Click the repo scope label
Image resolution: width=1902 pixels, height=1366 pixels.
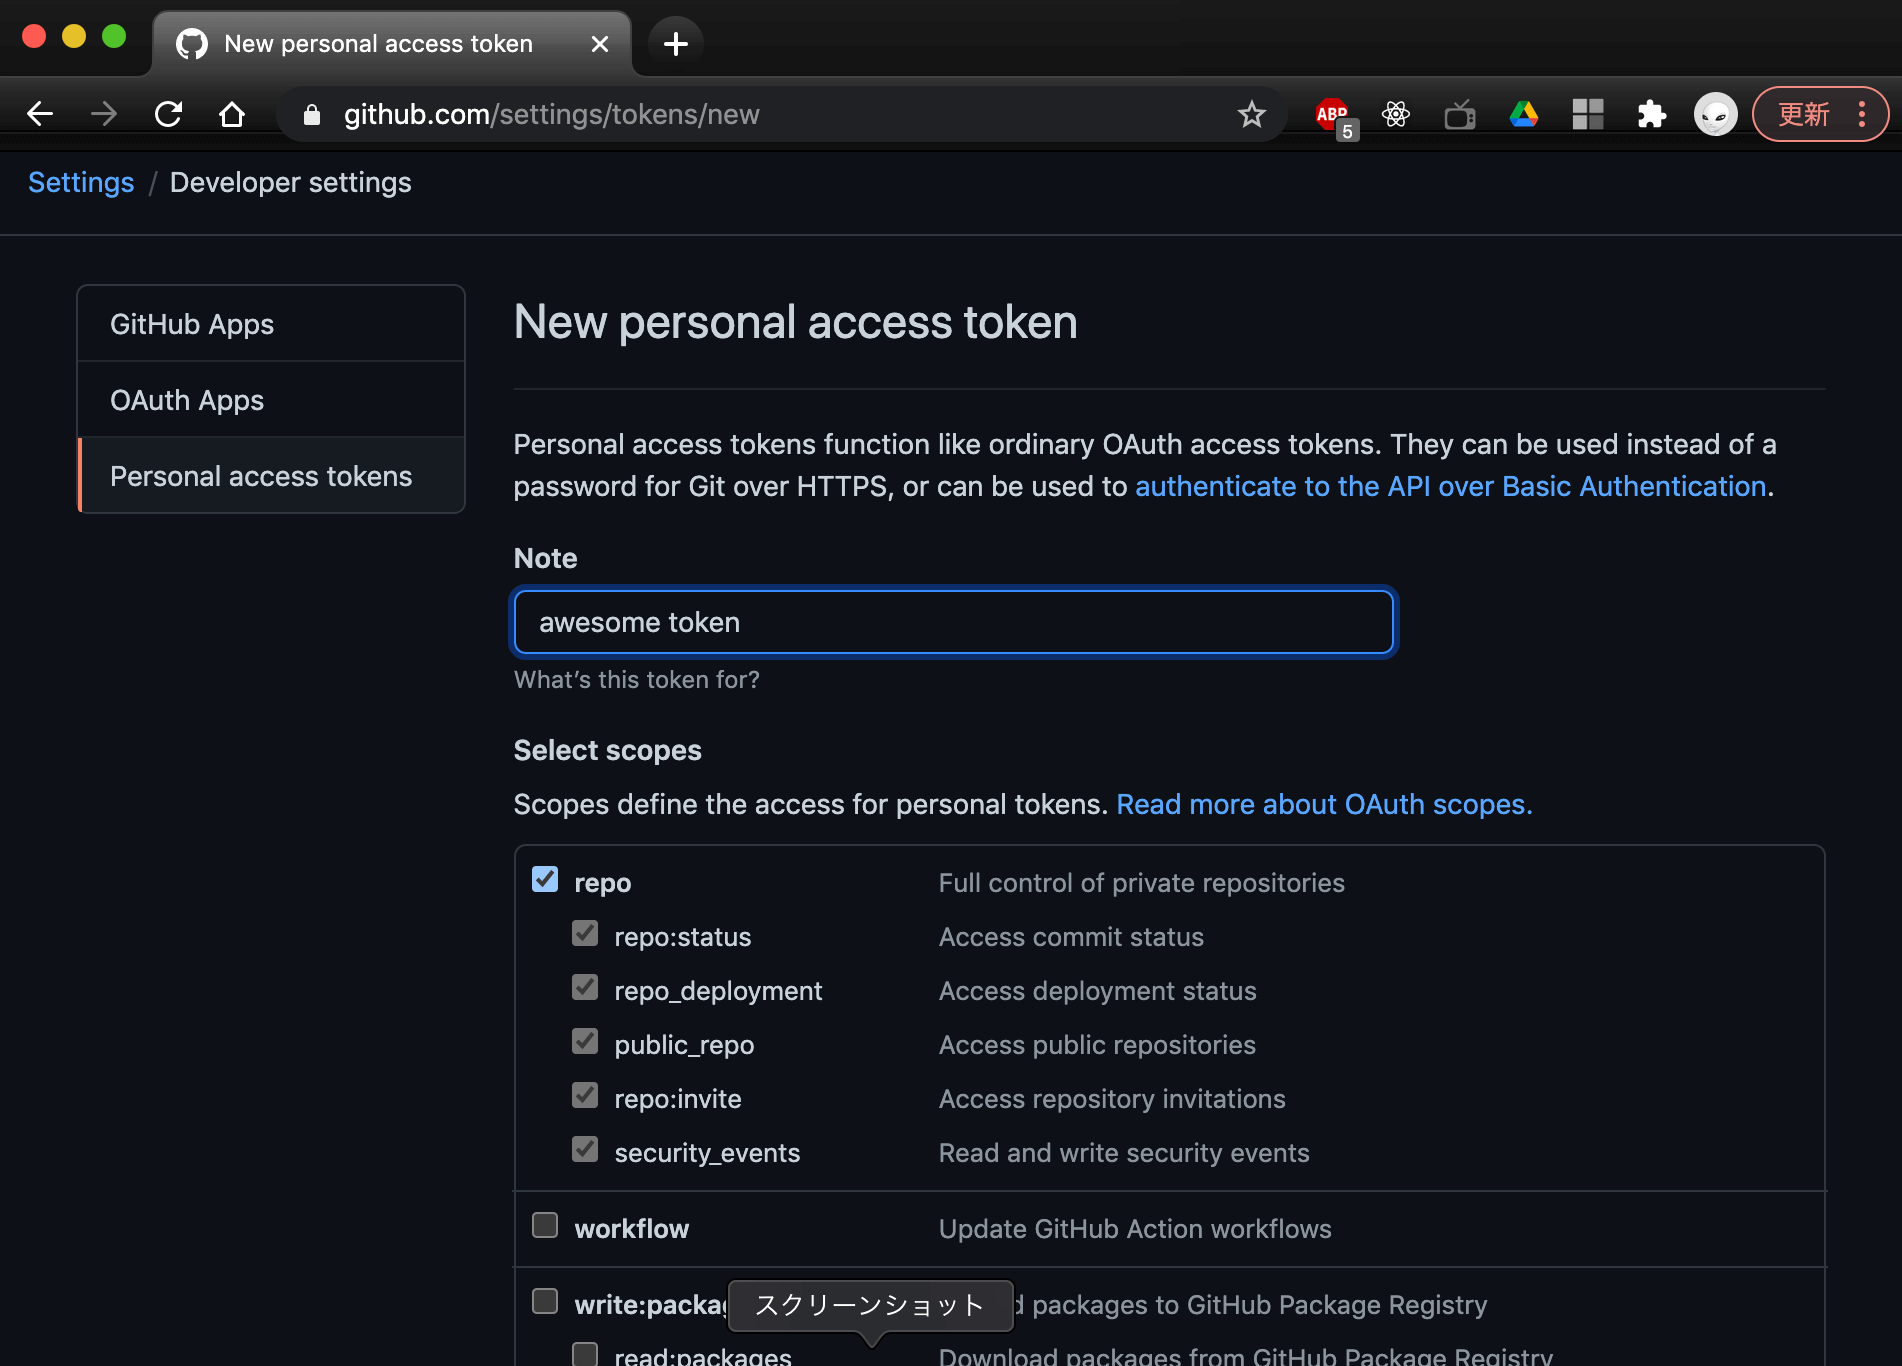click(x=603, y=883)
